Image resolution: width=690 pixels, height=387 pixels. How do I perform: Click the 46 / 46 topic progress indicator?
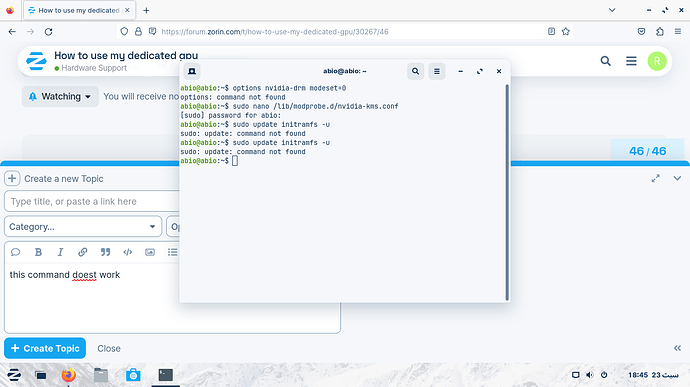pos(647,151)
